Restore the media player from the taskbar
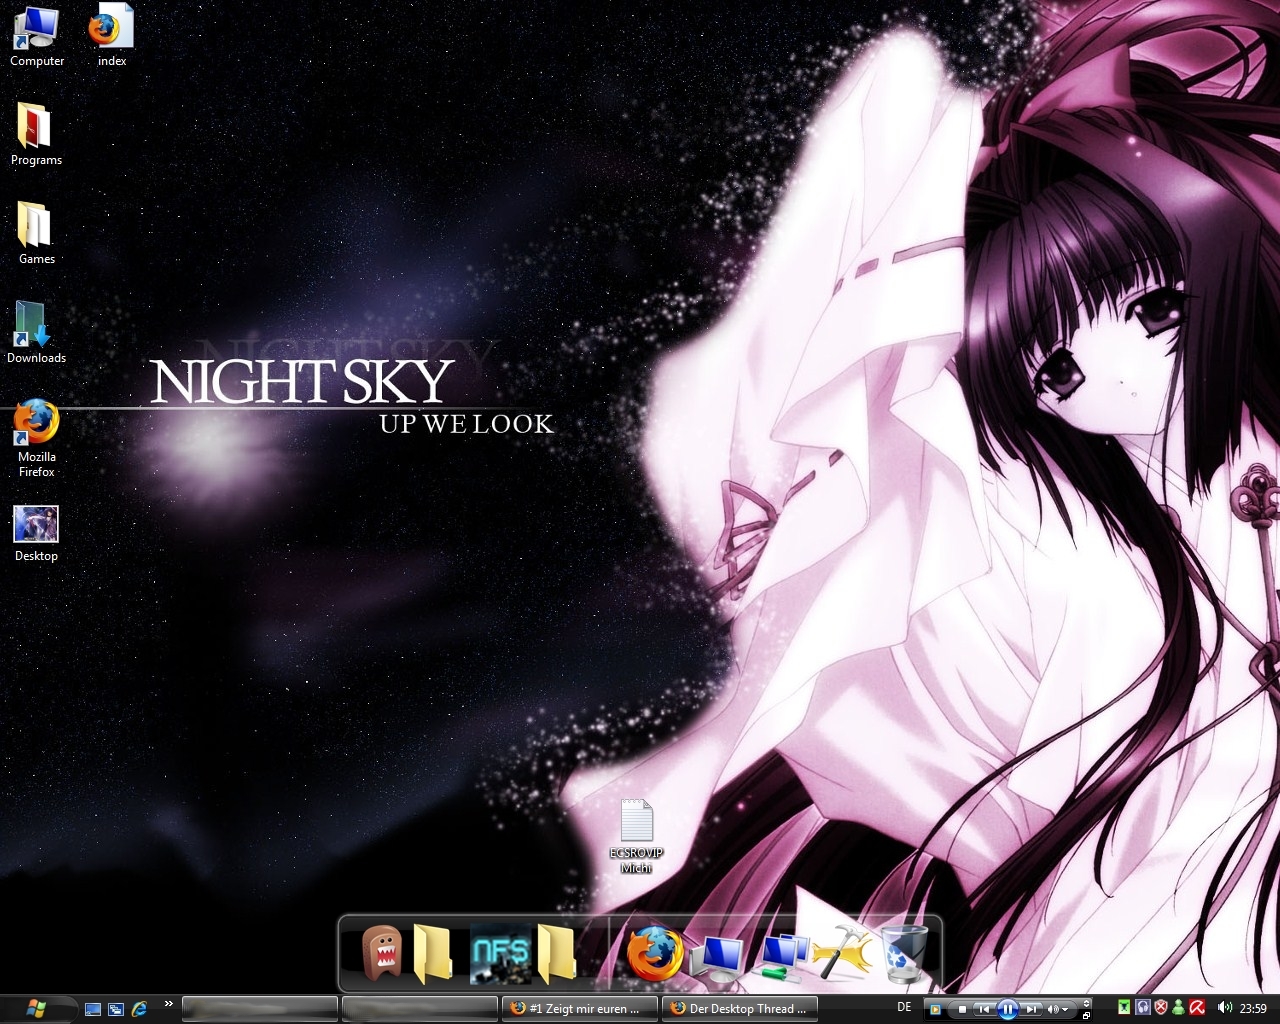This screenshot has height=1024, width=1280. coord(1086,1014)
